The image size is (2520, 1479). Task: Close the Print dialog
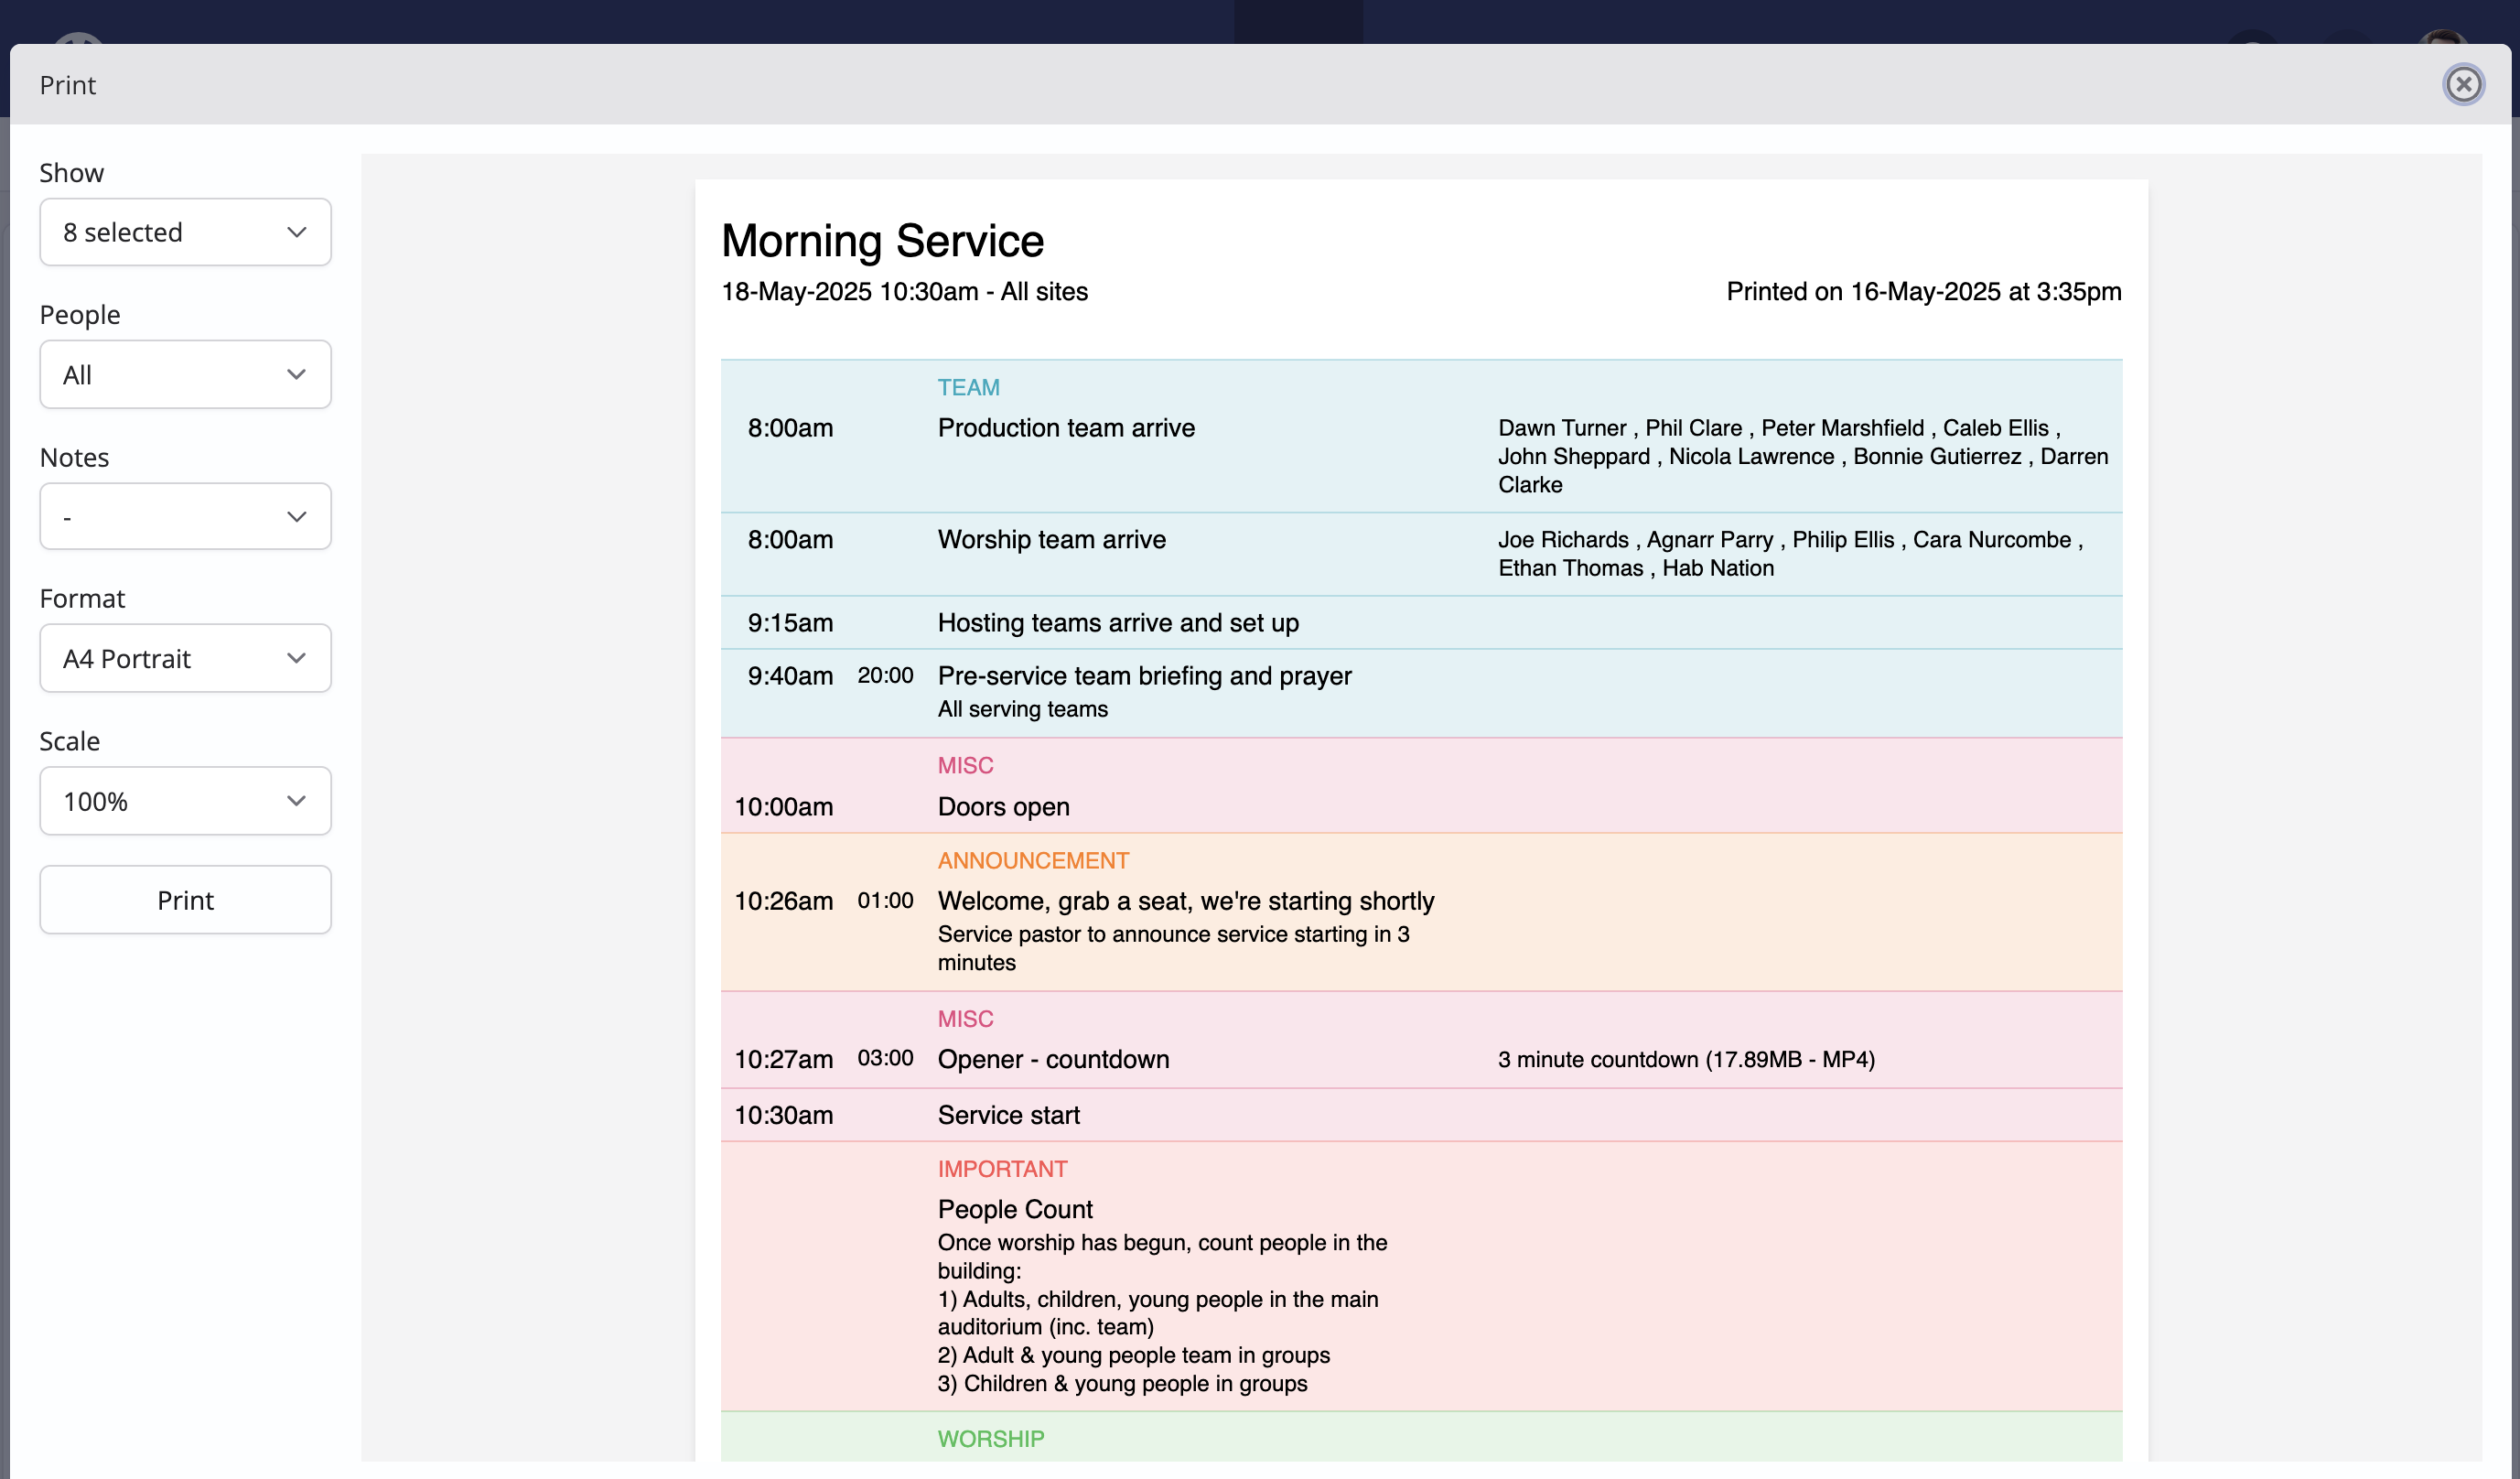click(x=2463, y=84)
